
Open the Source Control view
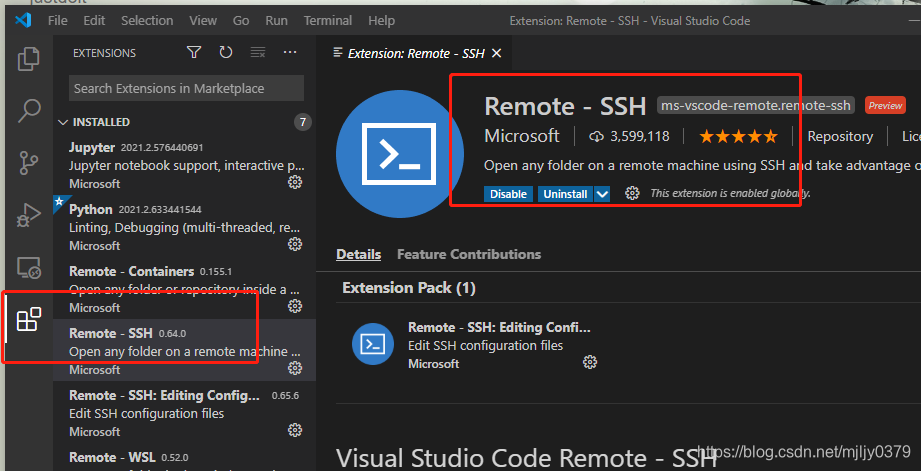(28, 163)
